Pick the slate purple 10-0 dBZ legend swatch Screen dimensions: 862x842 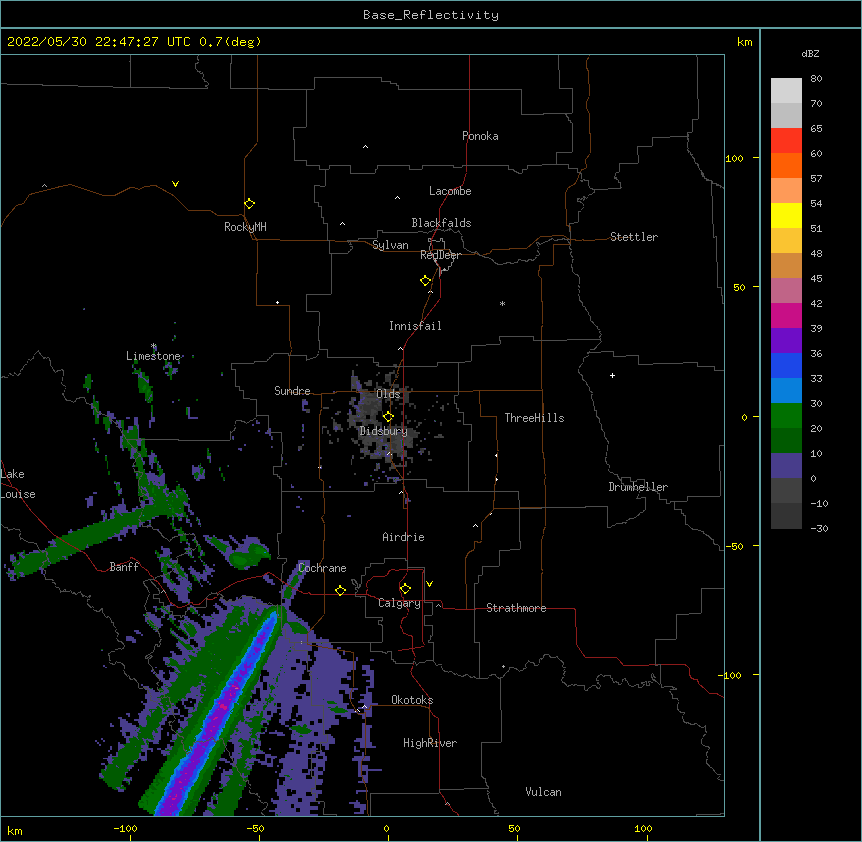click(786, 466)
